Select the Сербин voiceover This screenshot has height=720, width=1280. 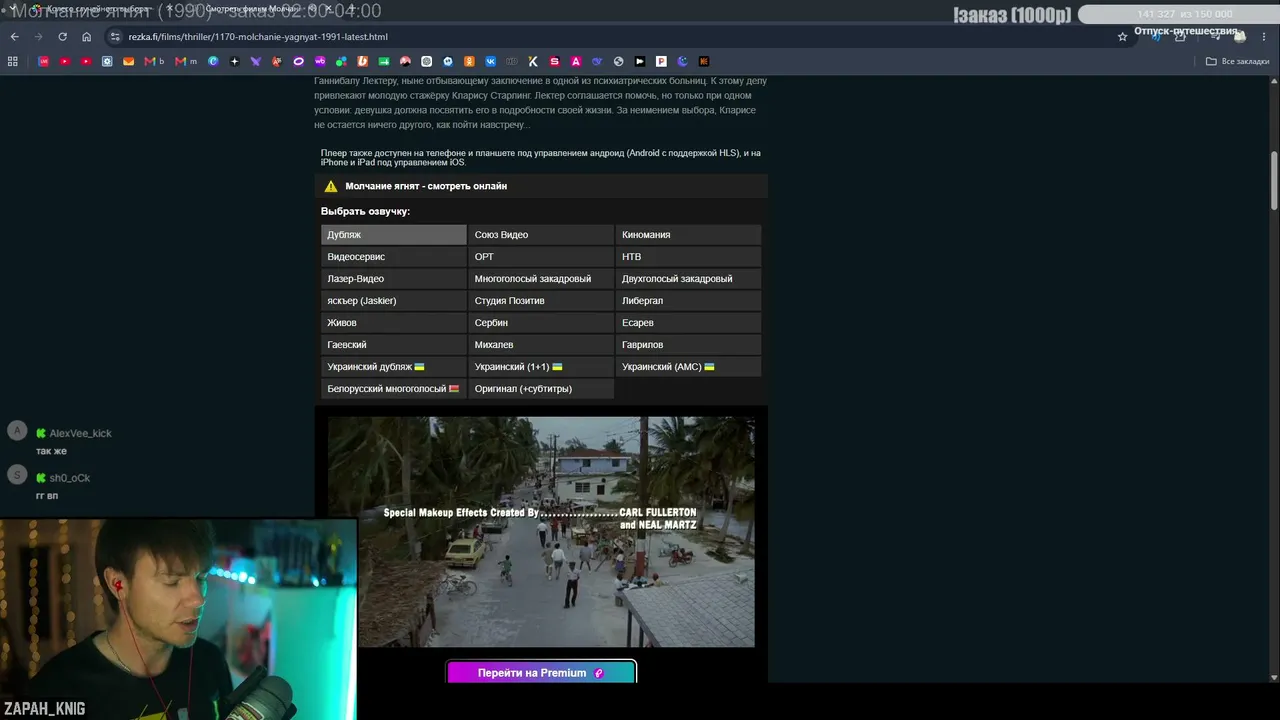point(541,323)
